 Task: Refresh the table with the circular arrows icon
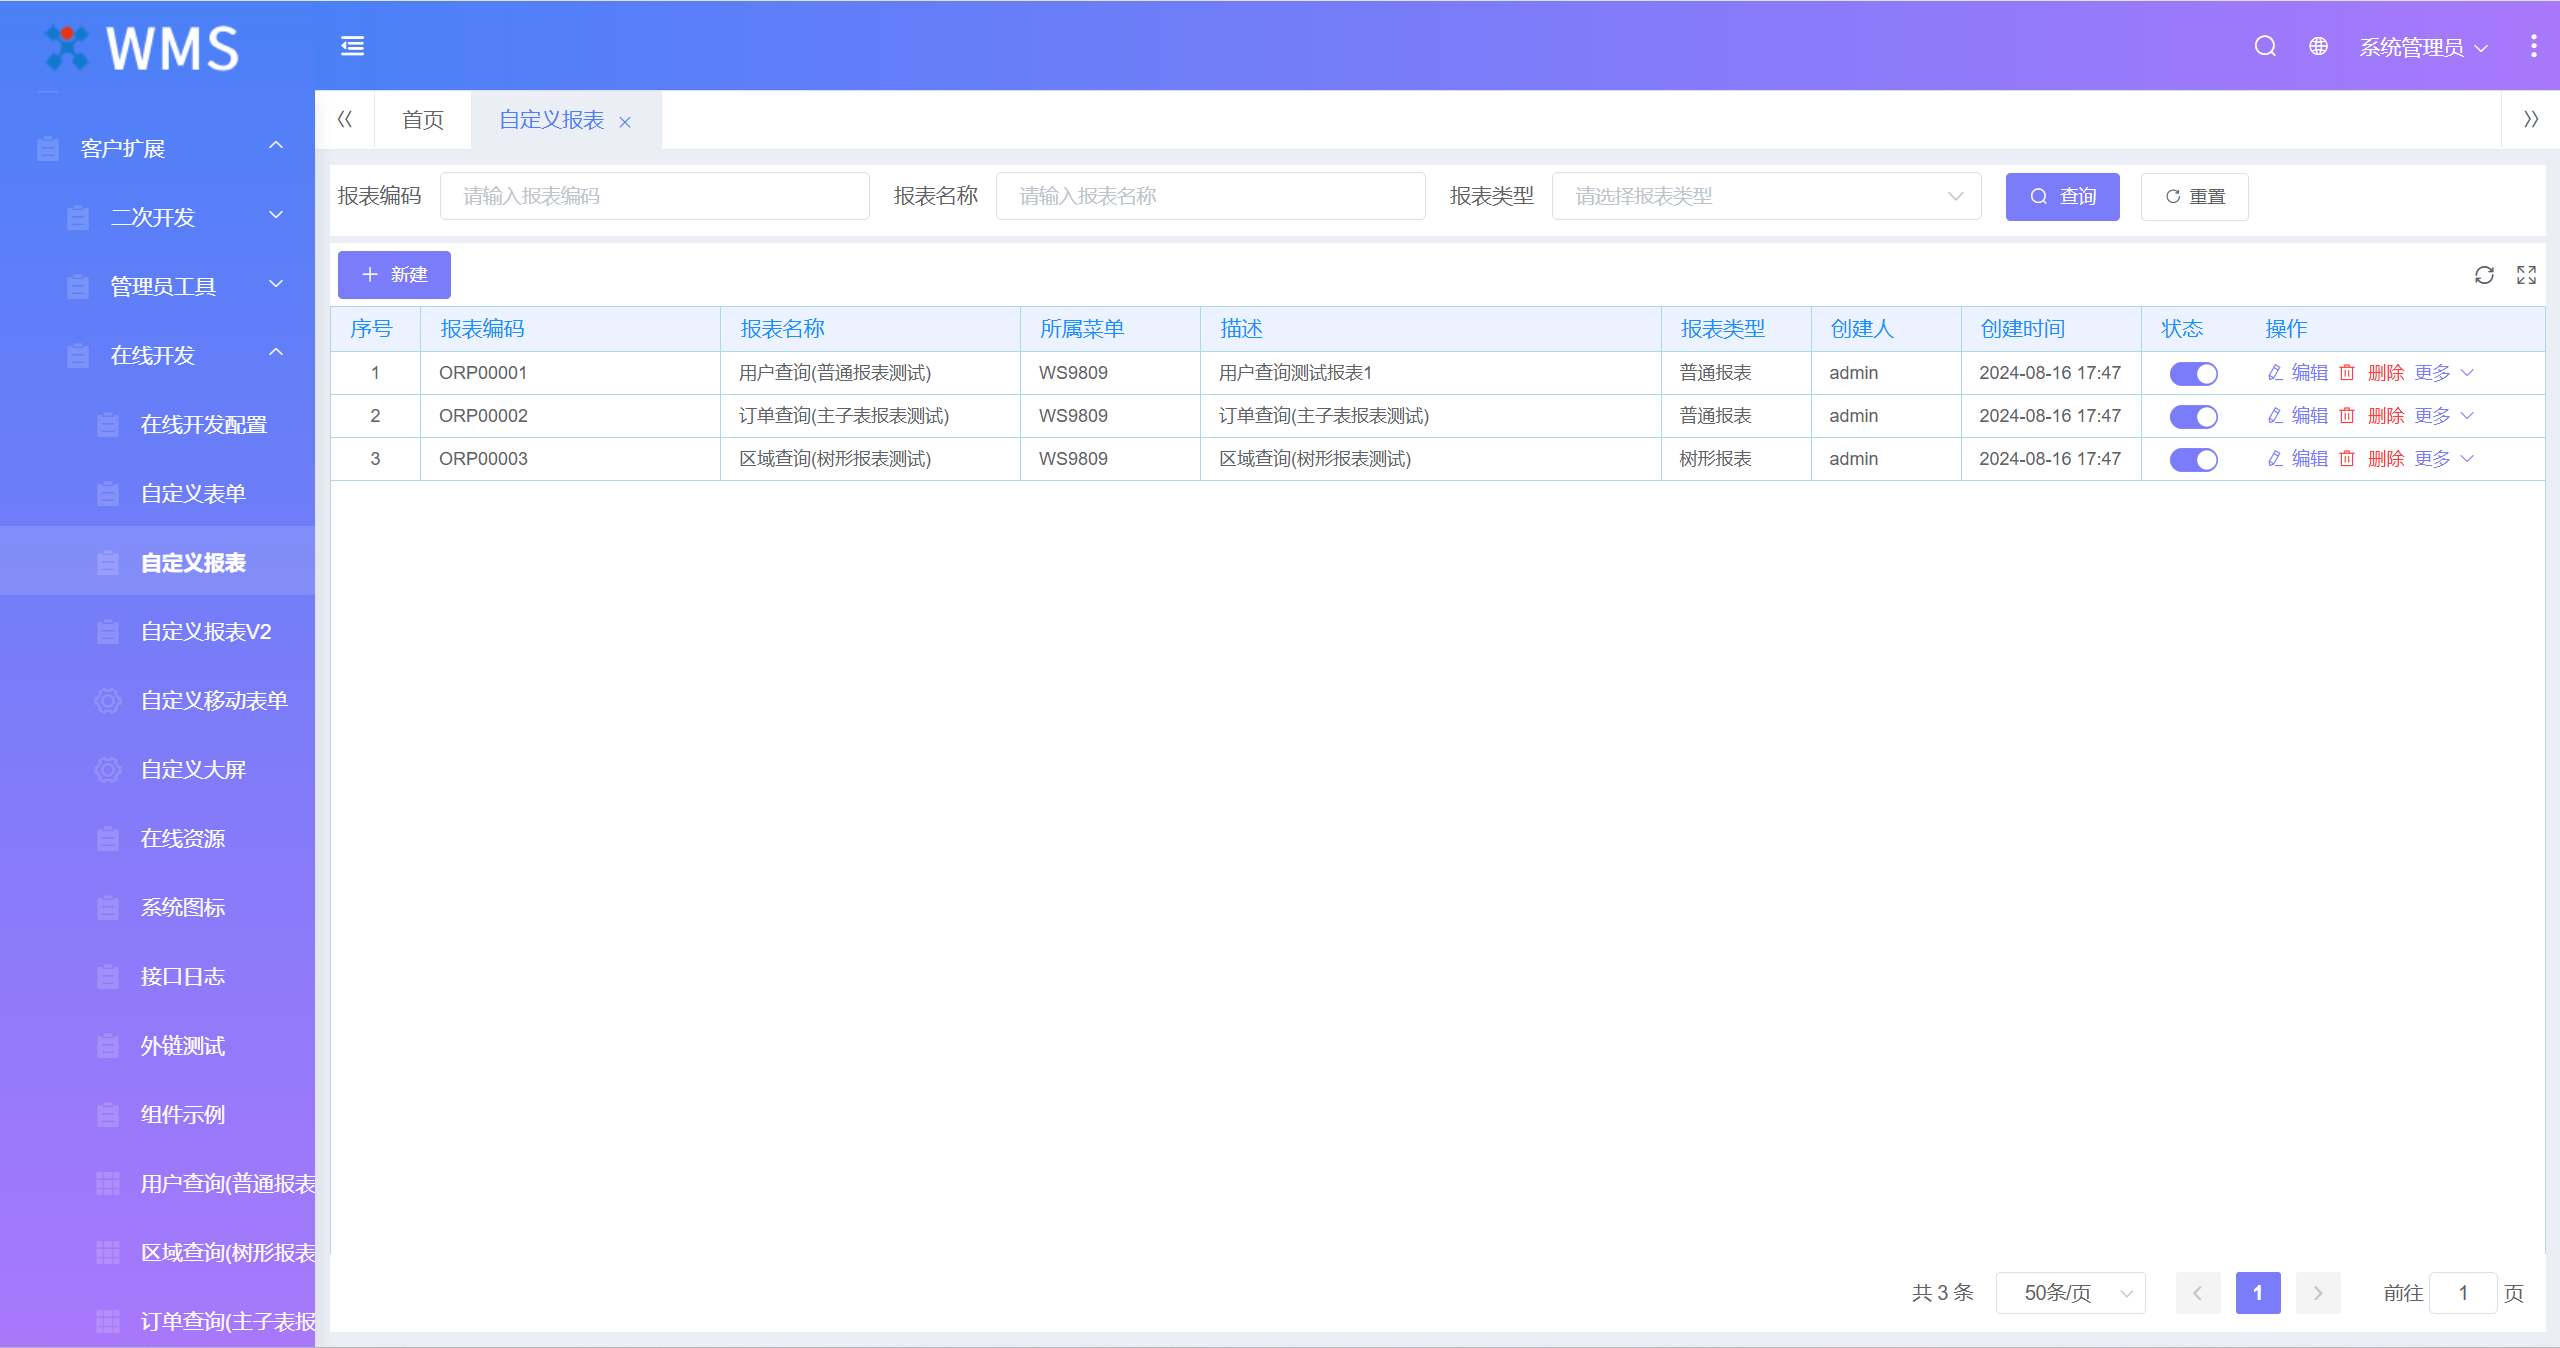point(2484,275)
